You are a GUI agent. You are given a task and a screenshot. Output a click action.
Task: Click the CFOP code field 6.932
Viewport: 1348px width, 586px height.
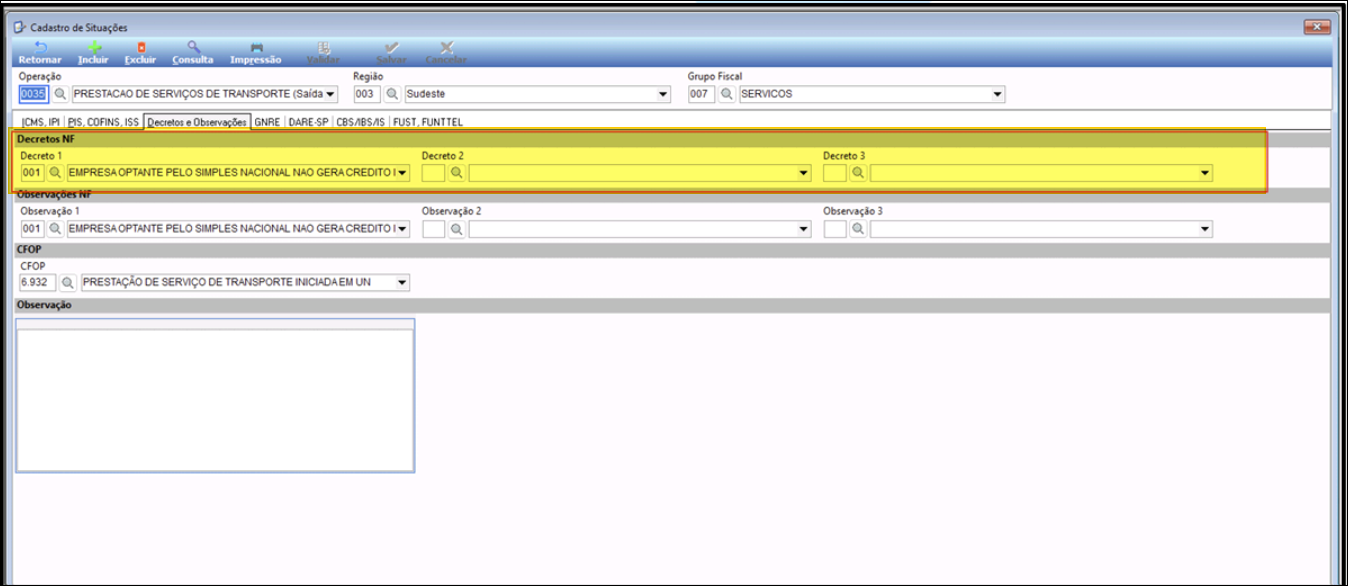(39, 283)
